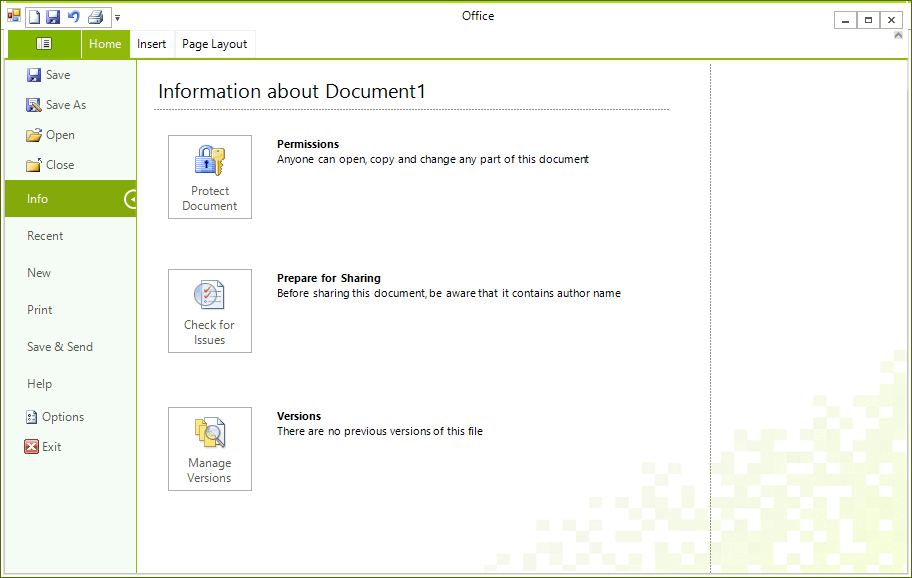
Task: Click 'There are no previous versions of this file'
Action: pos(380,431)
